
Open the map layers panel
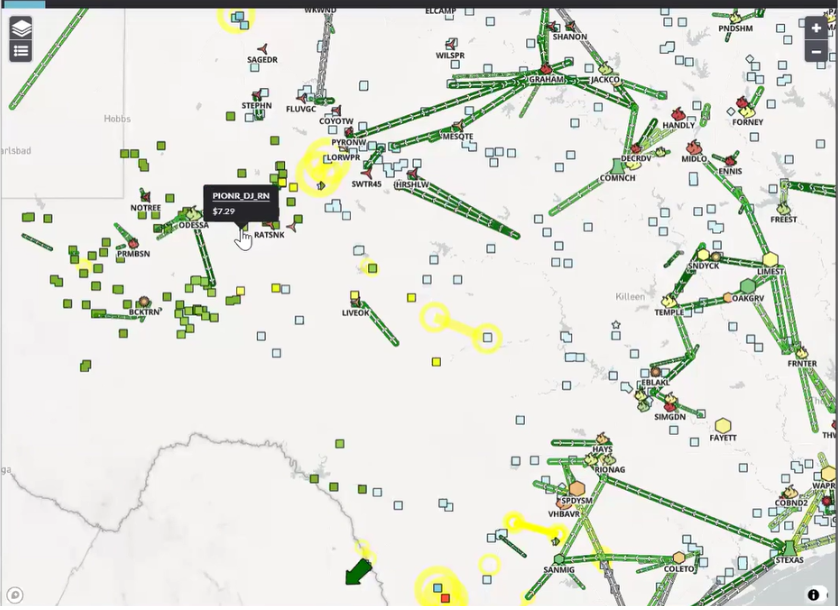21,27
